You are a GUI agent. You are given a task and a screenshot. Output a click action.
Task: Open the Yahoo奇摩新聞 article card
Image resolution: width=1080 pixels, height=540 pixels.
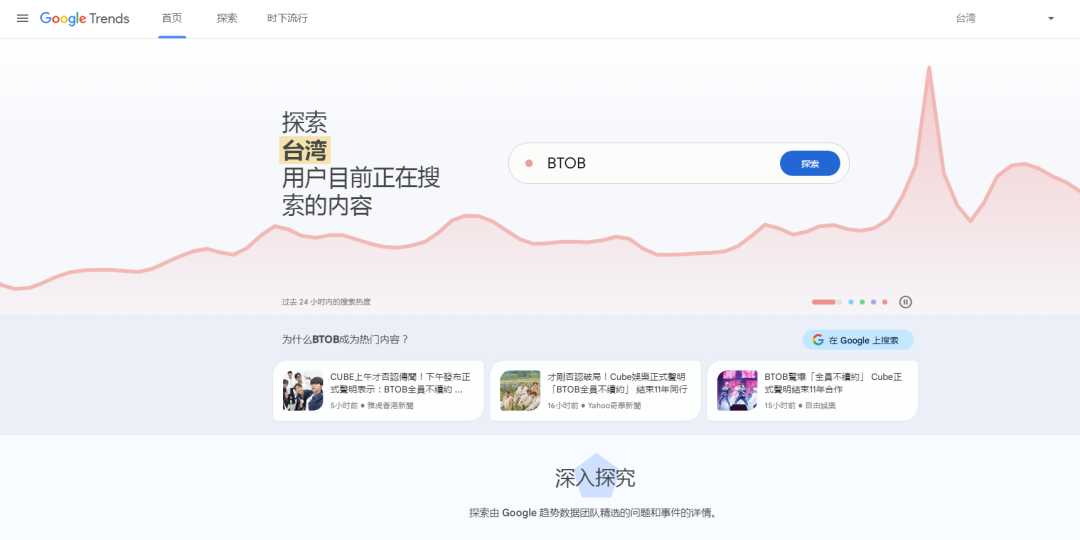[595, 391]
